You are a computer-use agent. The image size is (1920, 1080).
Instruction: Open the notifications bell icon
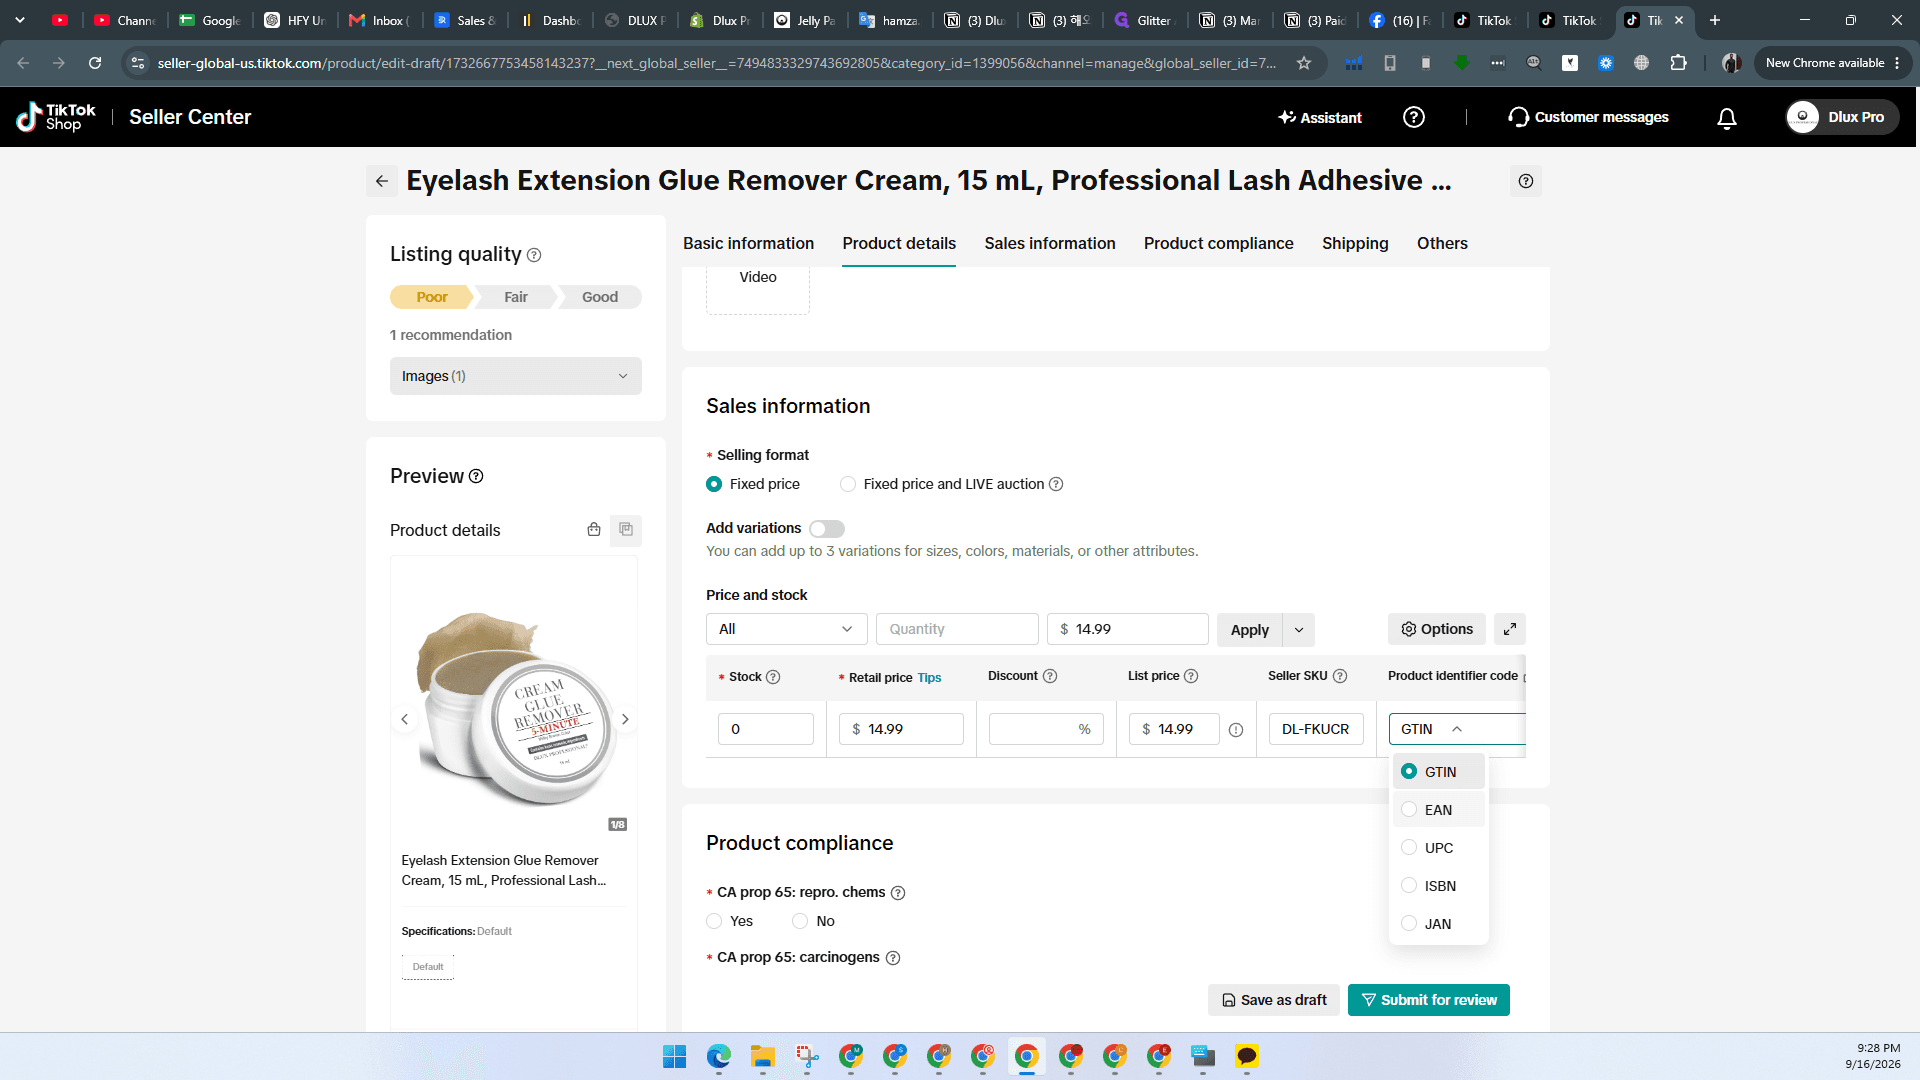[1726, 118]
